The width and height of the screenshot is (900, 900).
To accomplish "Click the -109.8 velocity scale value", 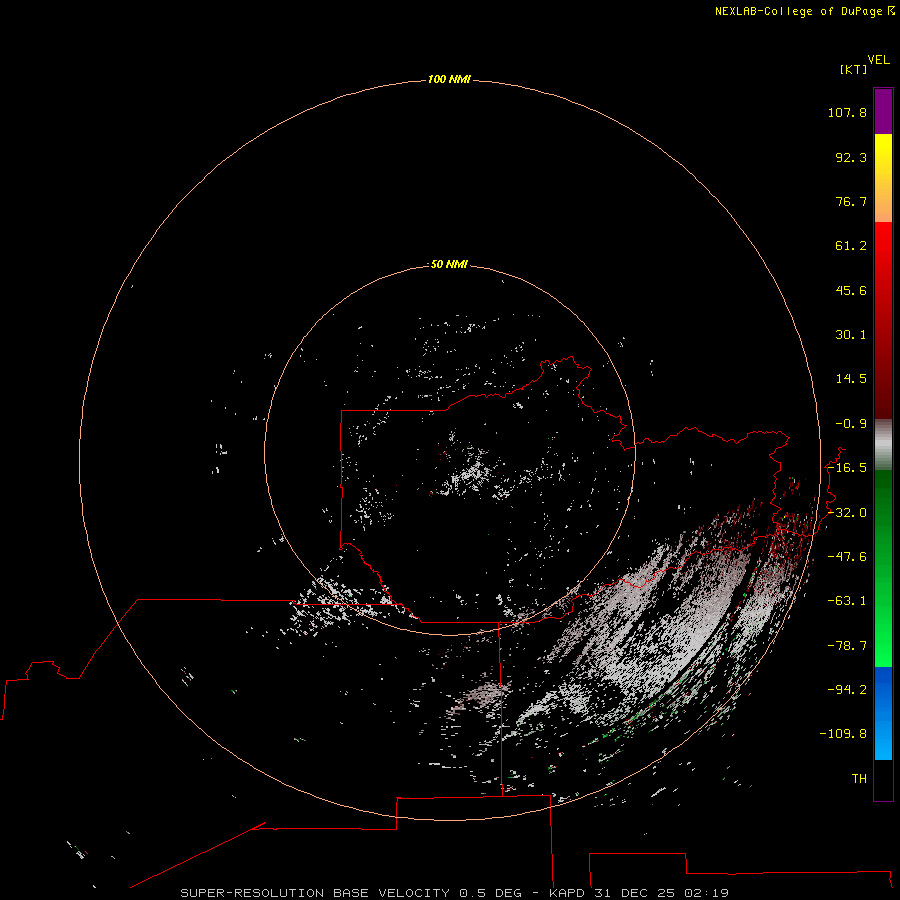I will coord(843,734).
